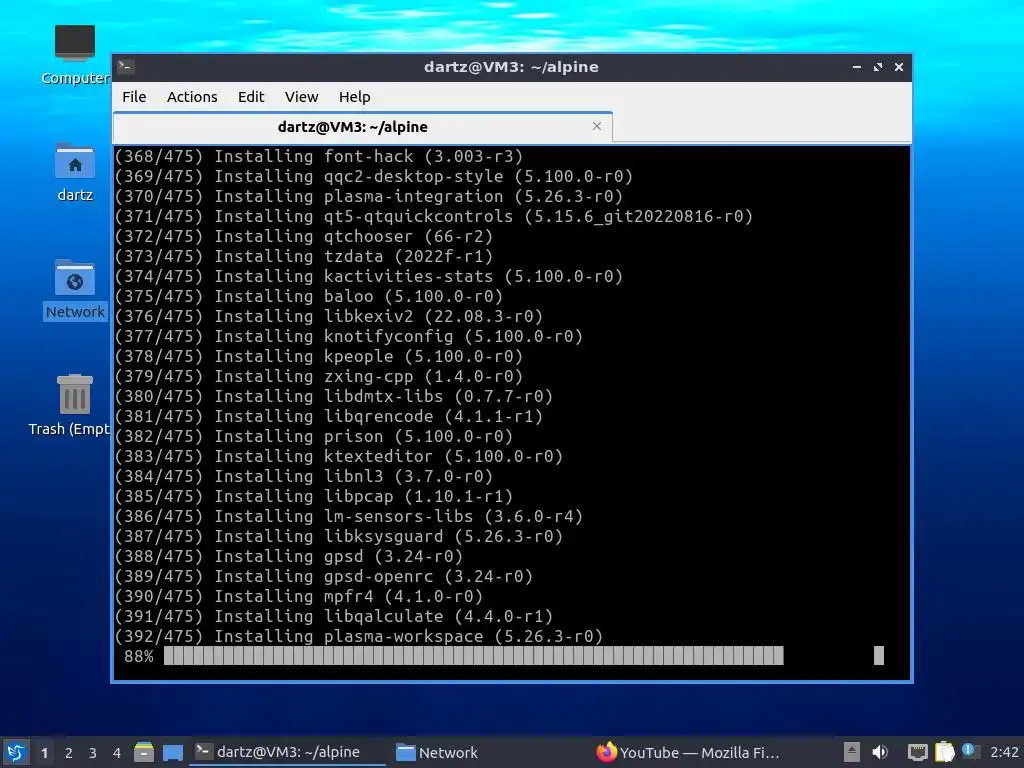Click the 88% installation progress bar

473,656
